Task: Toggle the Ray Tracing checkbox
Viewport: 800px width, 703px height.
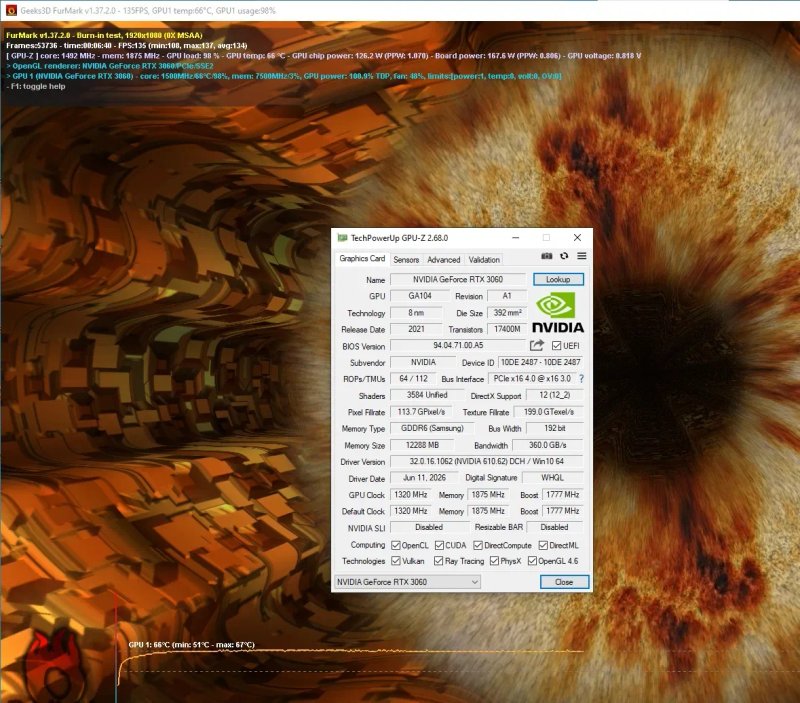Action: 438,561
